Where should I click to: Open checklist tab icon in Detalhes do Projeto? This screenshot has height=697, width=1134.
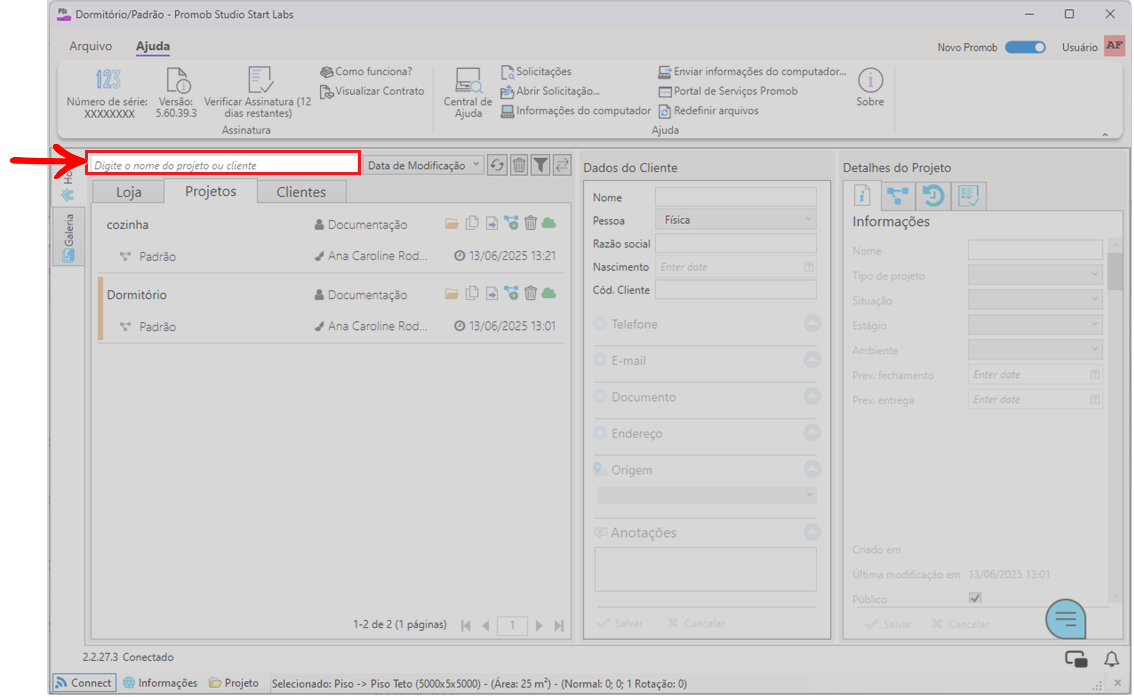[x=968, y=196]
